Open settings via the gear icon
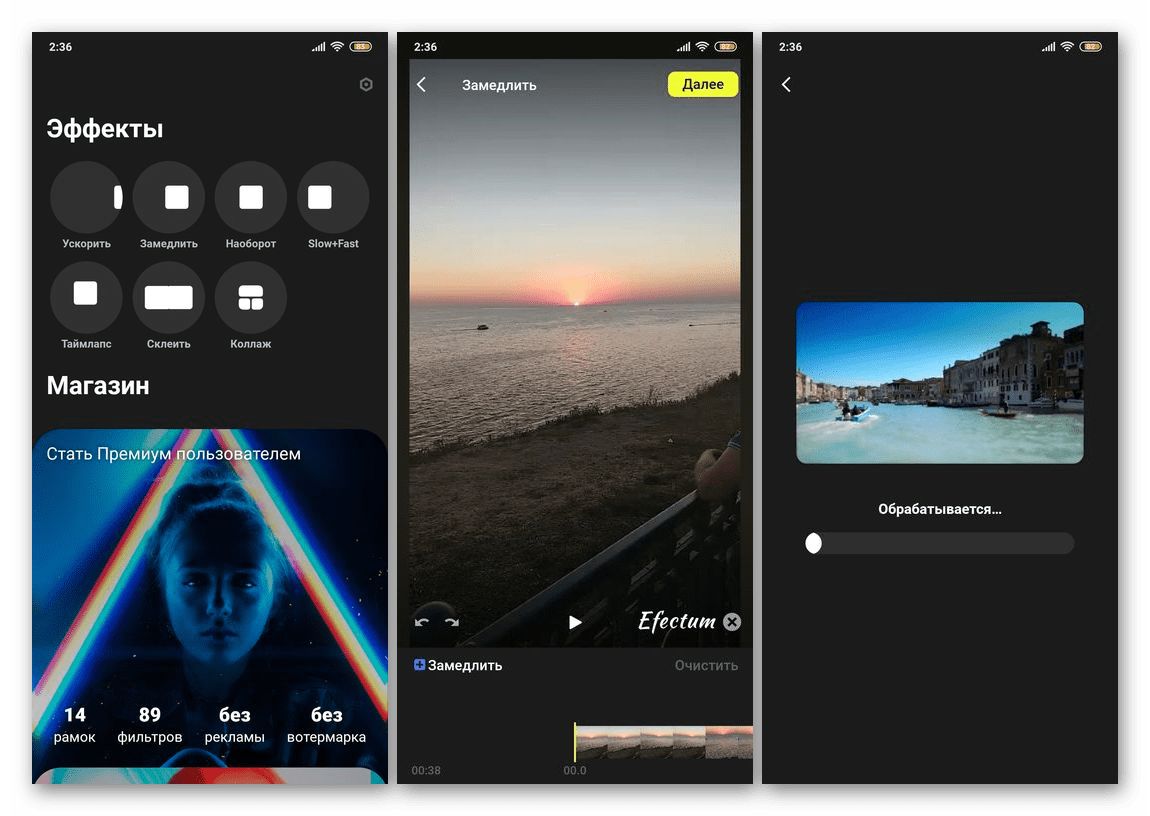This screenshot has height=816, width=1150. coord(366,84)
